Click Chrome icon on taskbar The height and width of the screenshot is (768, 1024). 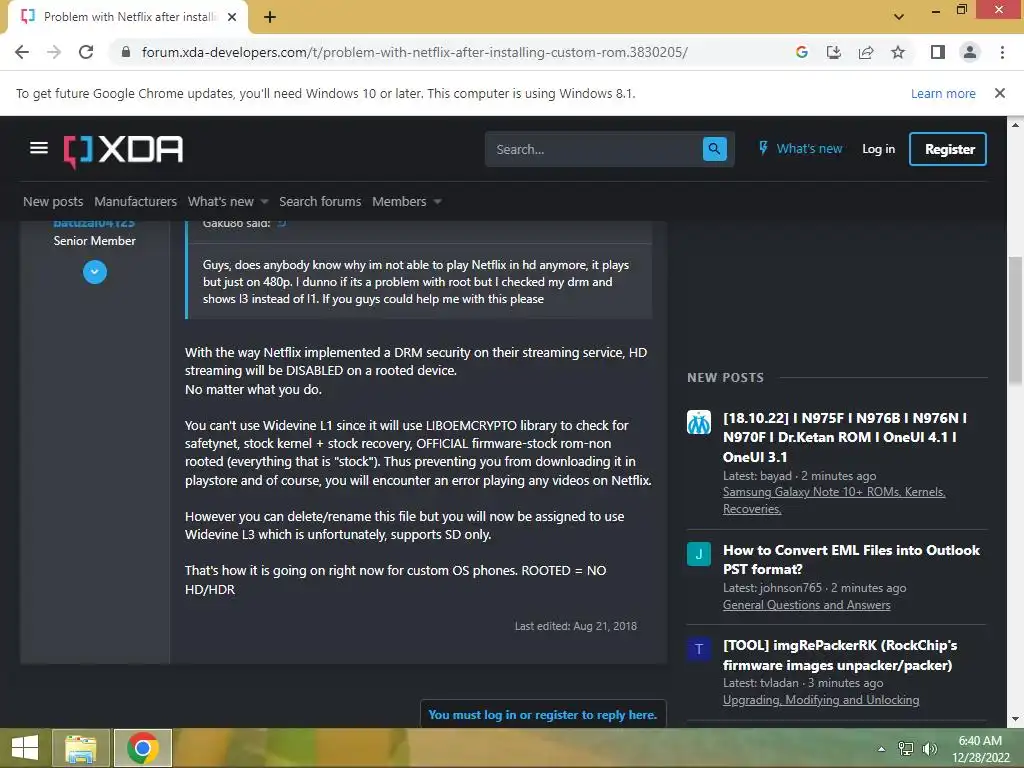point(143,748)
